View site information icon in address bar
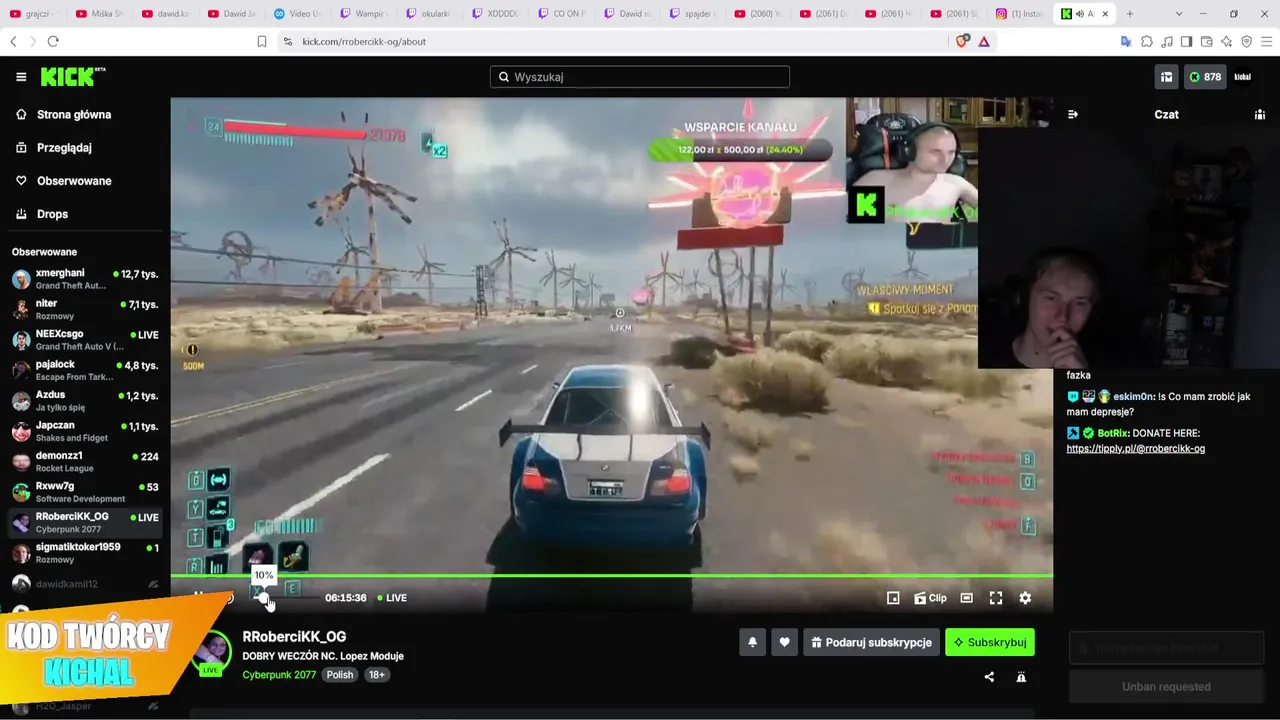1280x720 pixels. point(288,41)
